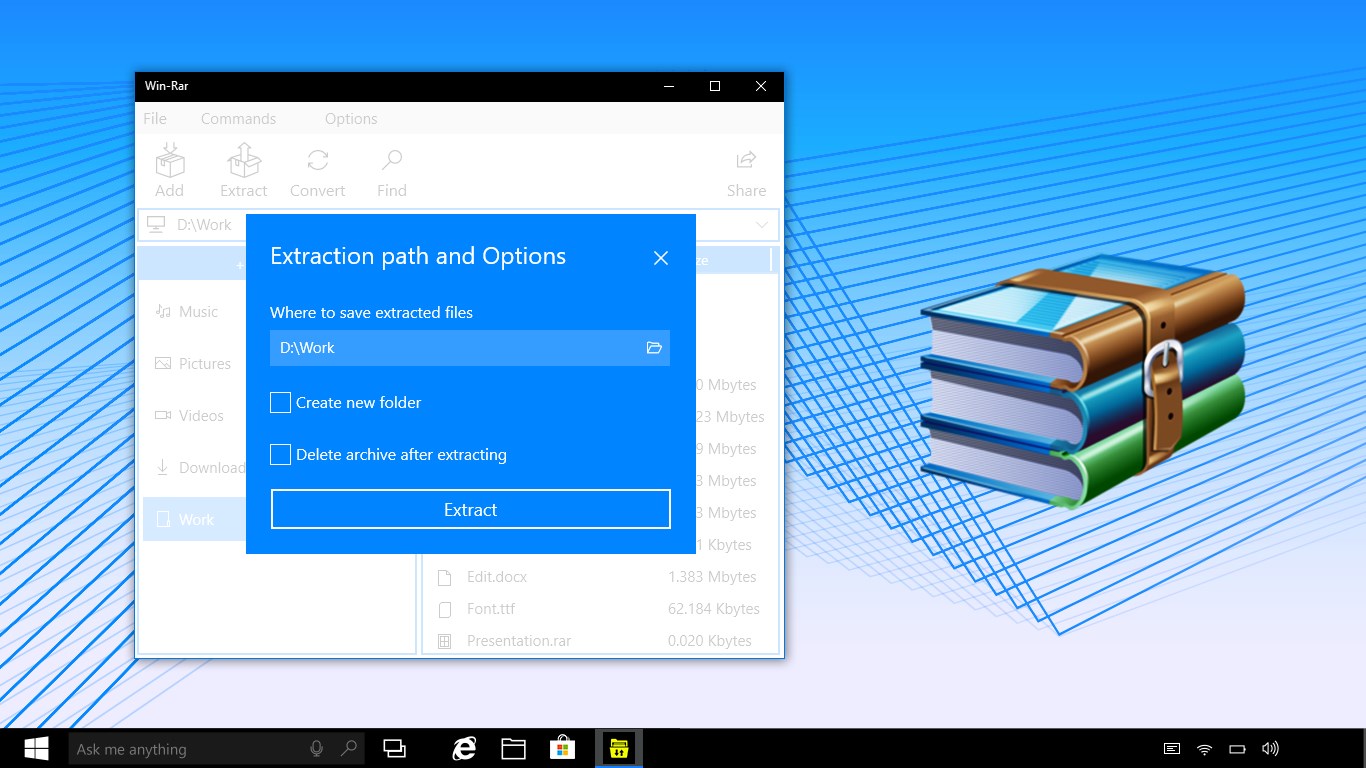The height and width of the screenshot is (768, 1366).
Task: Open the Store from the taskbar
Action: [x=563, y=748]
